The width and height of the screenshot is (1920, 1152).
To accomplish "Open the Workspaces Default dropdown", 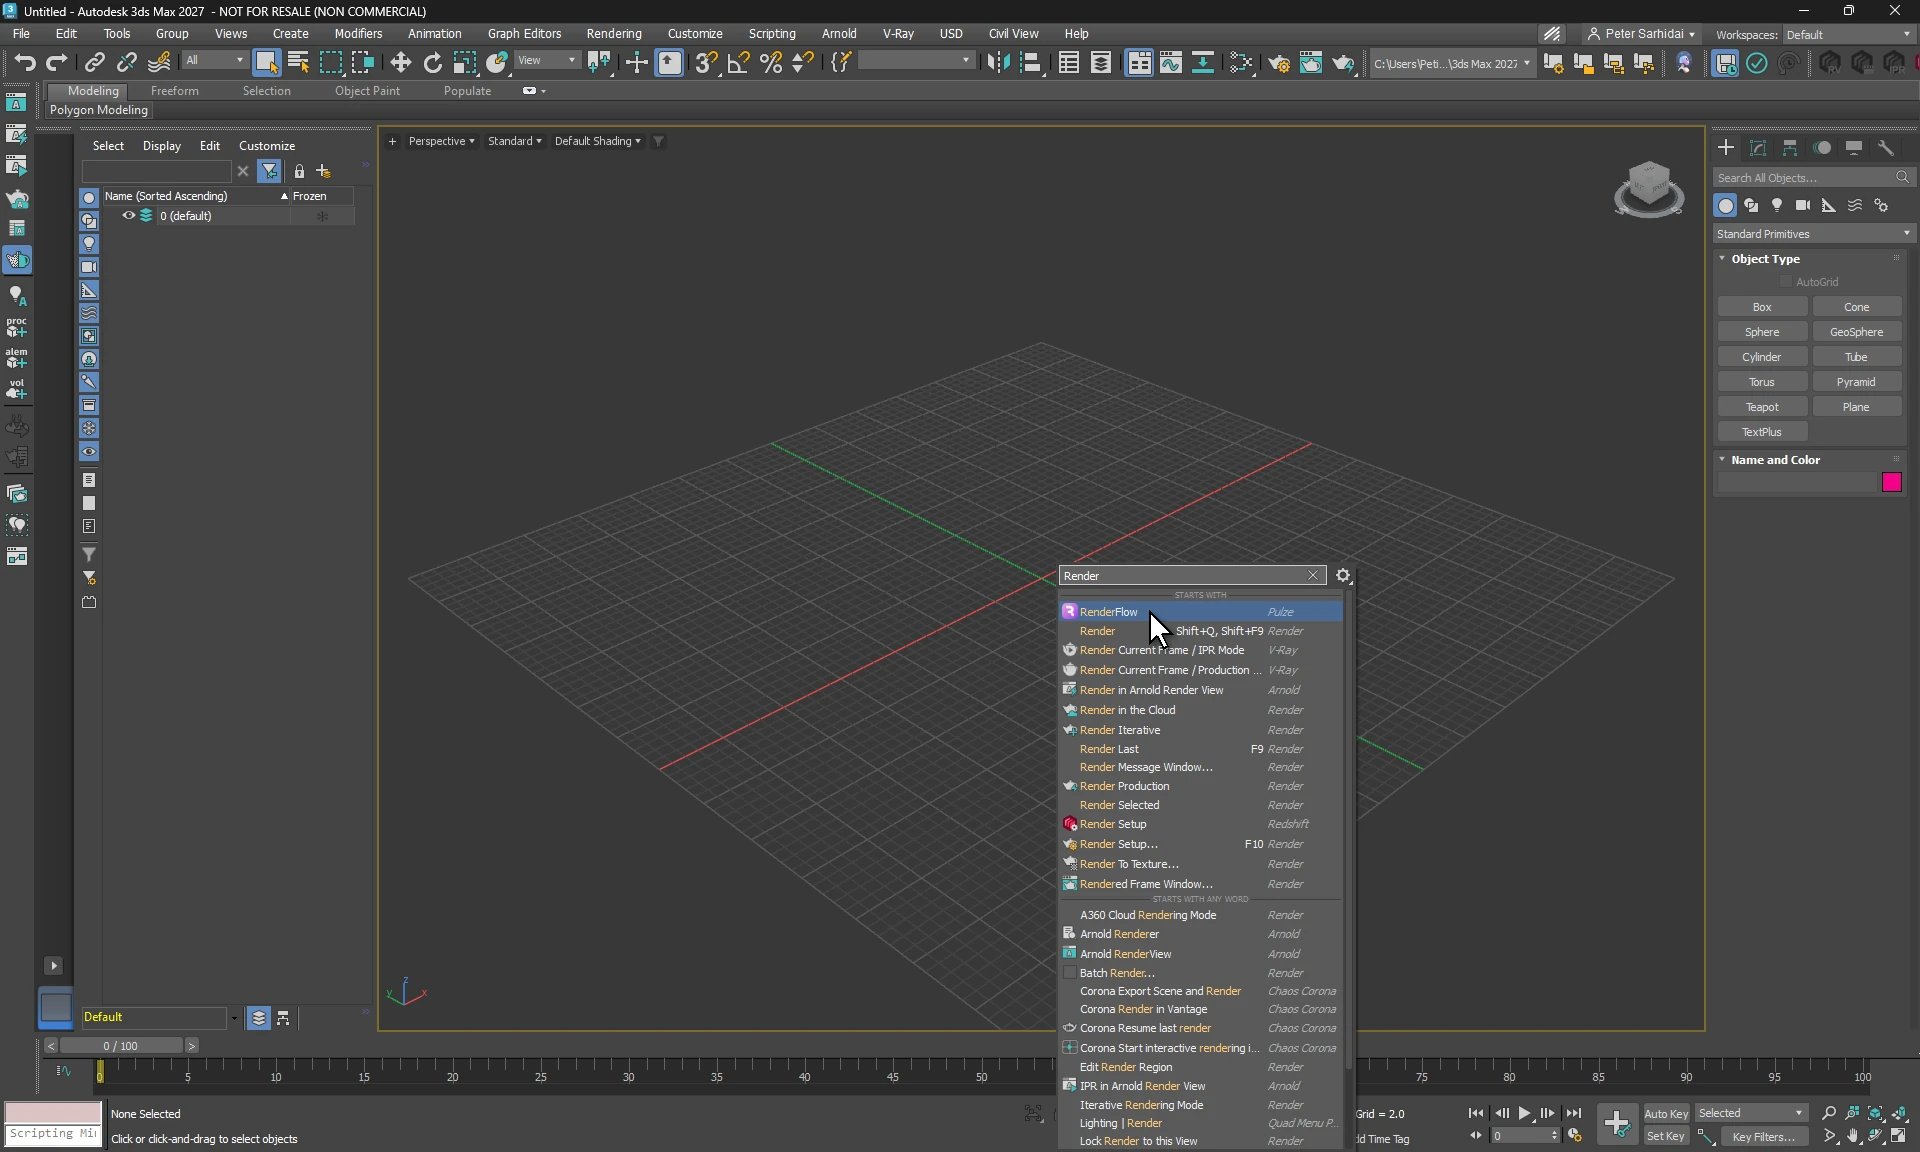I will (1847, 34).
